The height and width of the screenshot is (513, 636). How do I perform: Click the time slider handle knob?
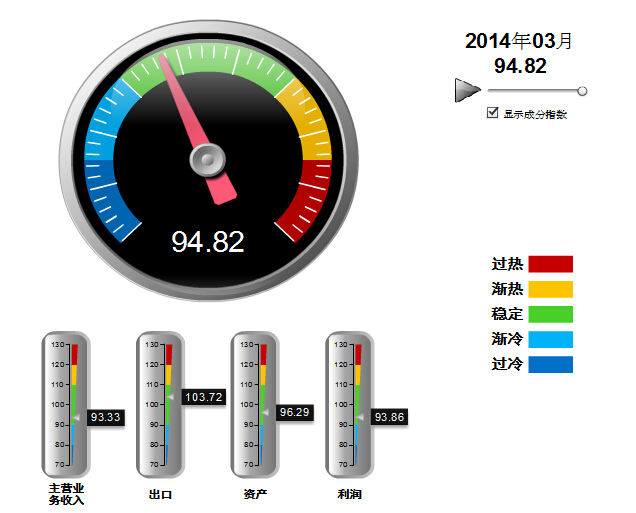[x=582, y=91]
